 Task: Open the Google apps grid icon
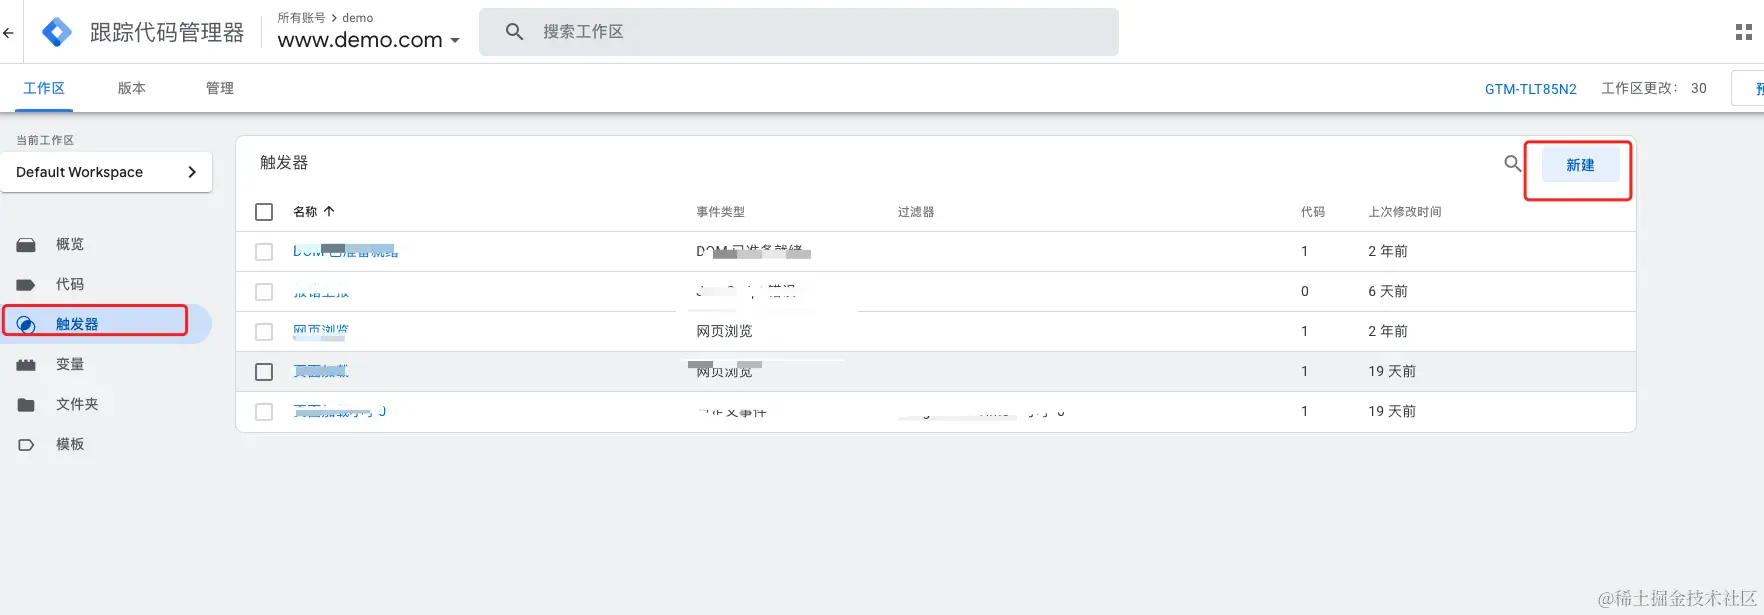coord(1743,33)
